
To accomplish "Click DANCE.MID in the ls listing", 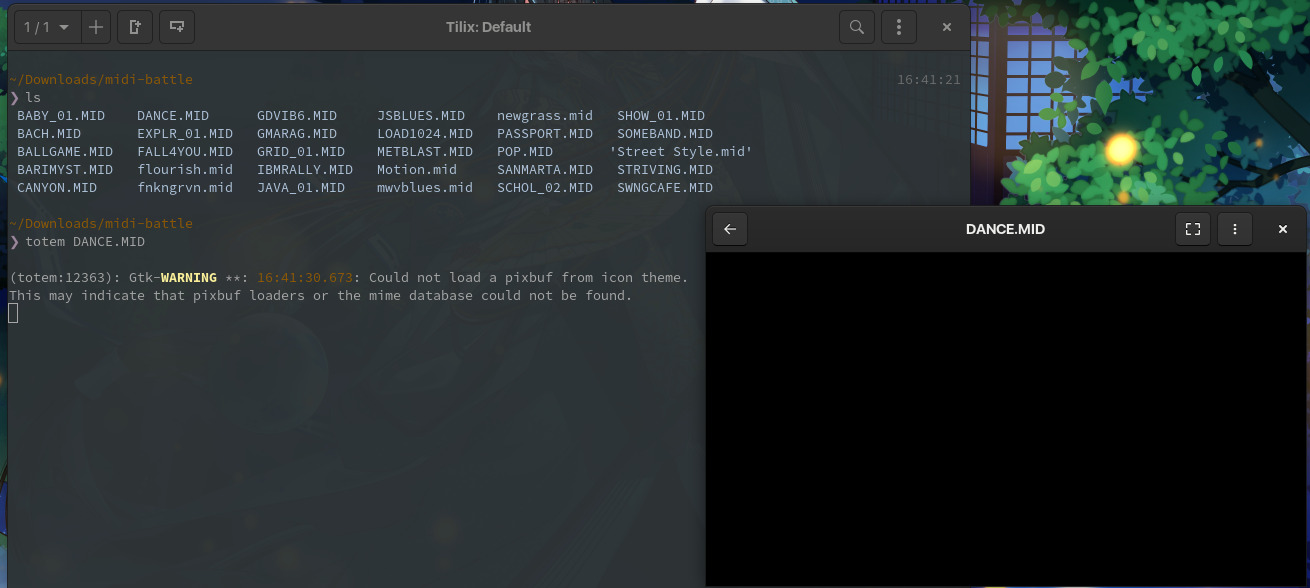I will (x=173, y=116).
